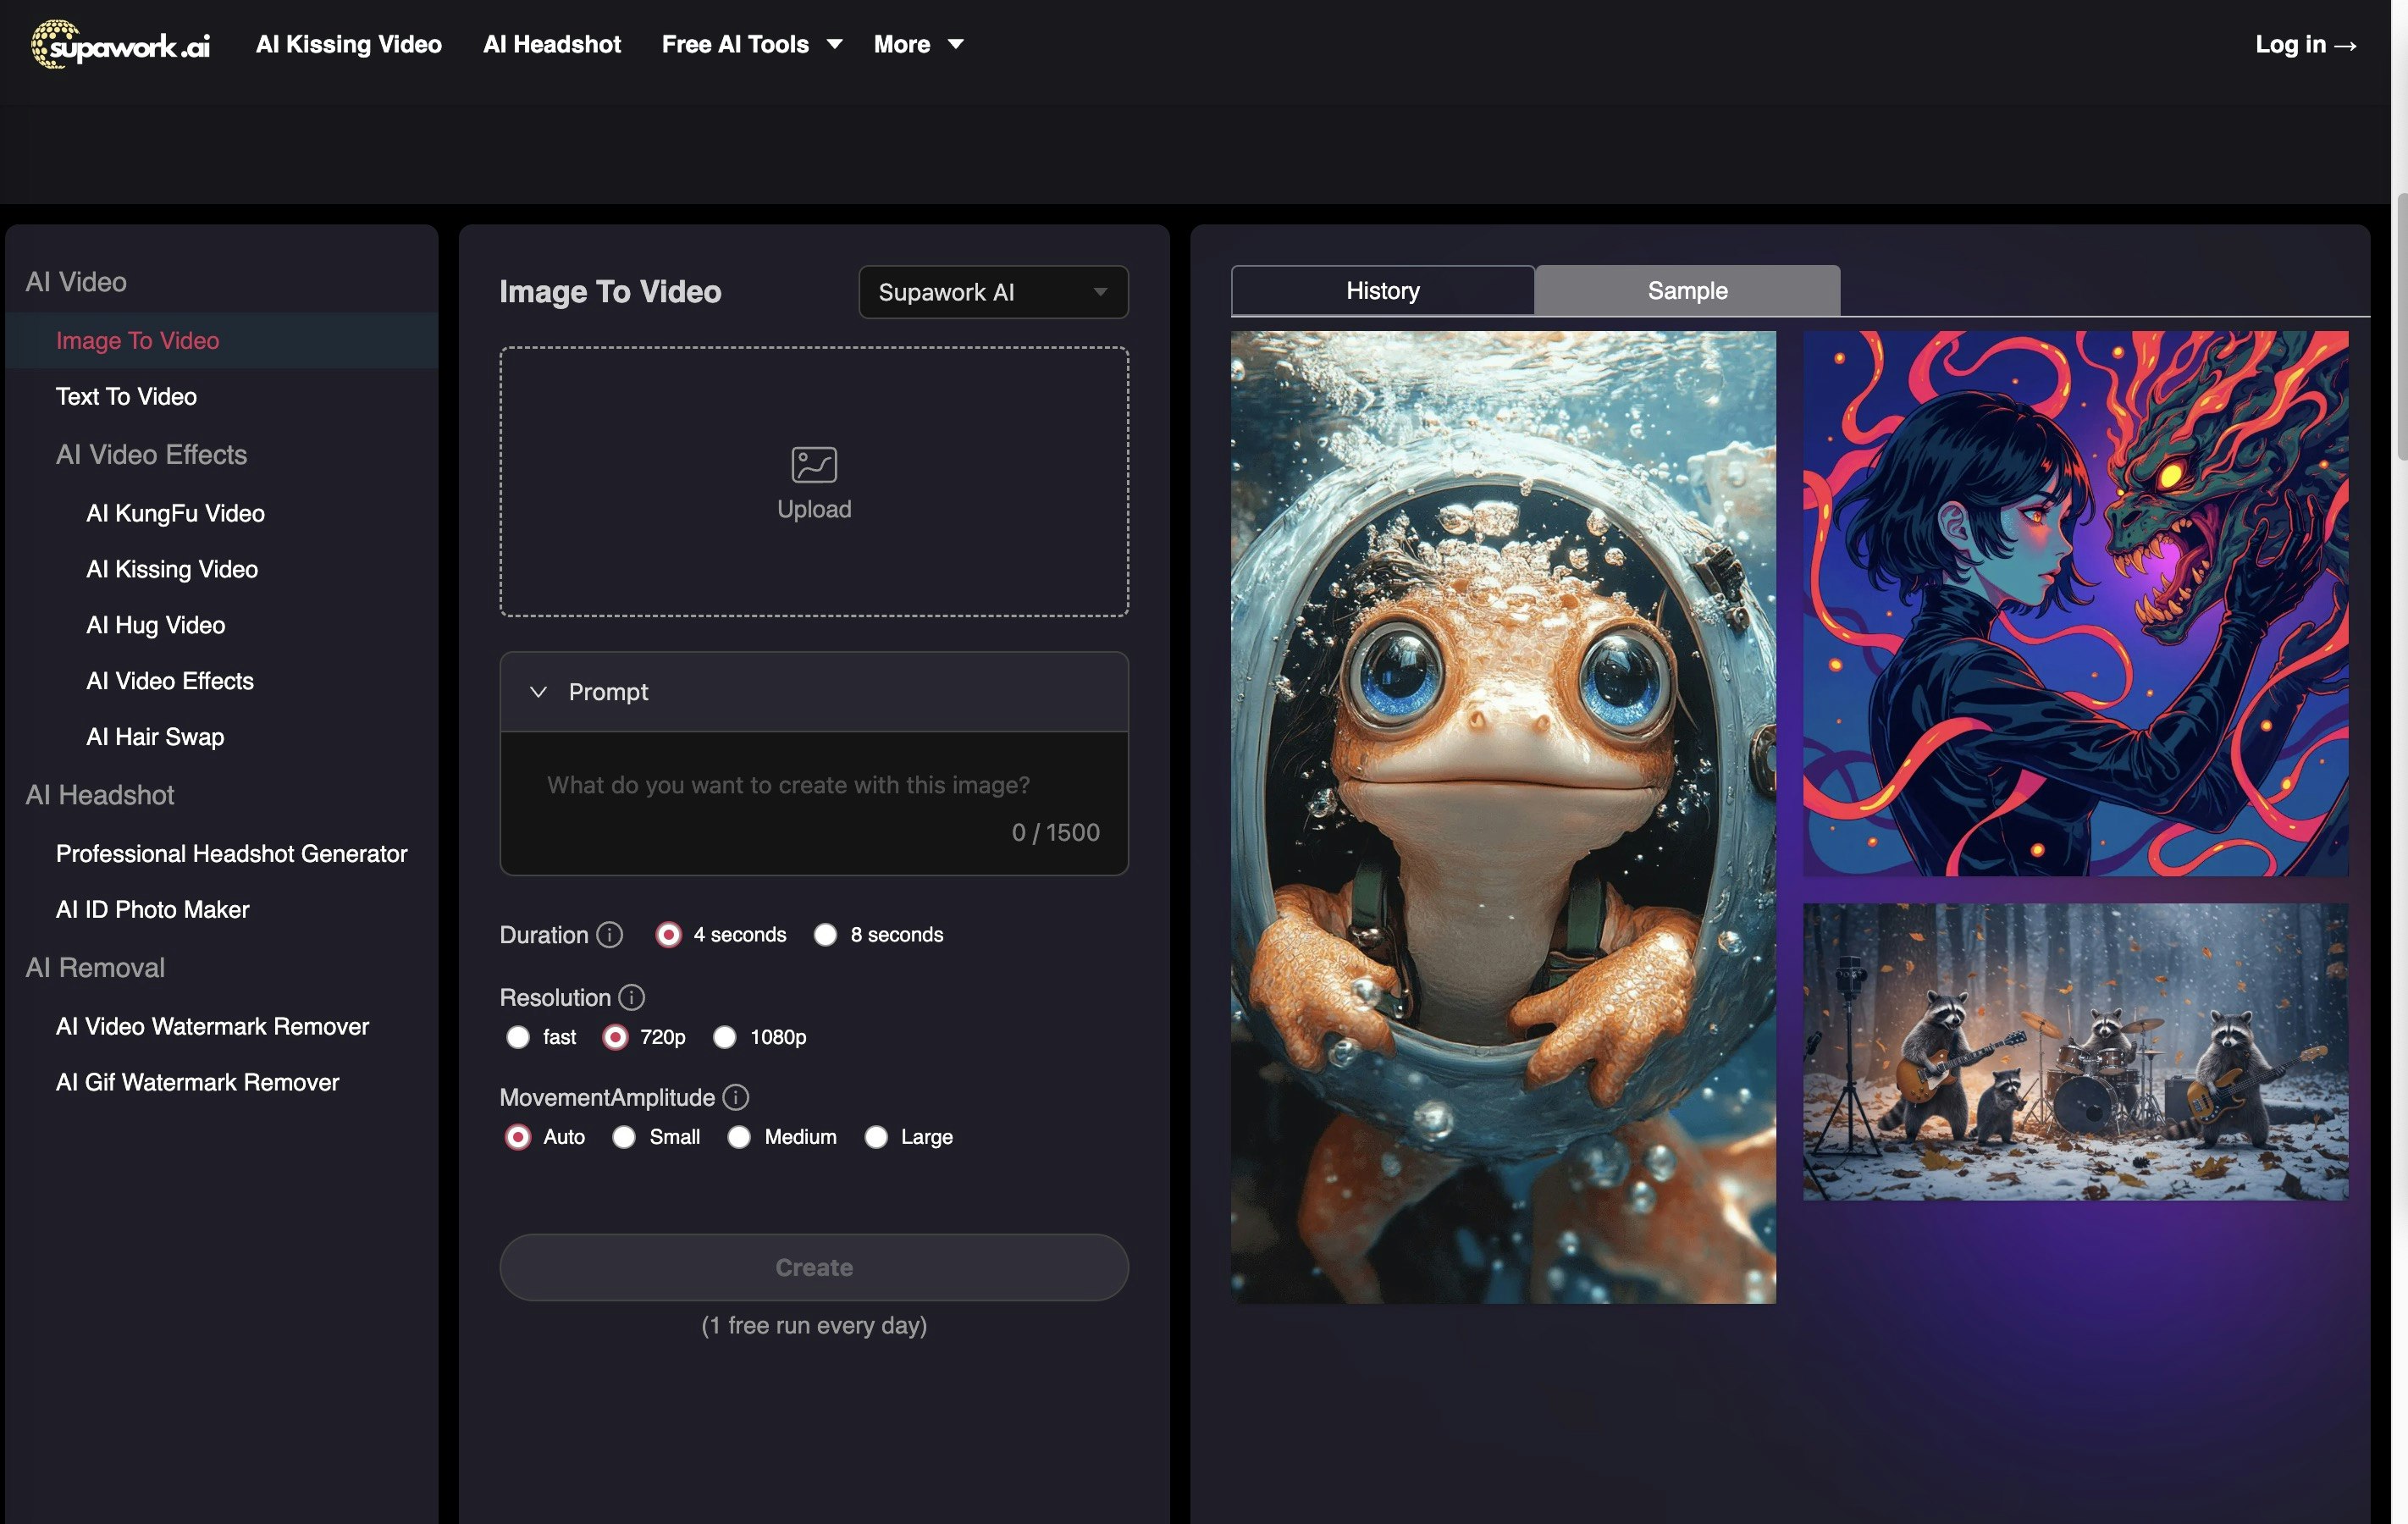Click the Resolution info icon
Screen dimensions: 2408x1524
click(x=631, y=997)
